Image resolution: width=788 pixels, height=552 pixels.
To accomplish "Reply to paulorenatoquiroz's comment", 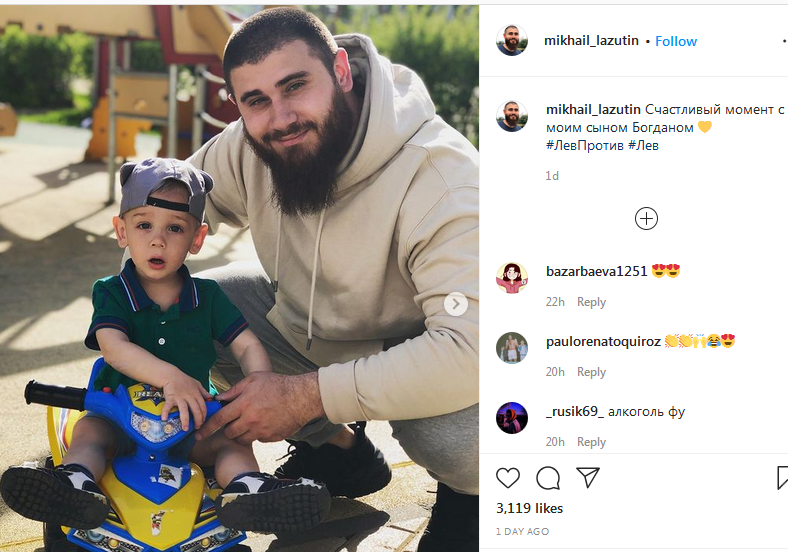I will tap(591, 372).
